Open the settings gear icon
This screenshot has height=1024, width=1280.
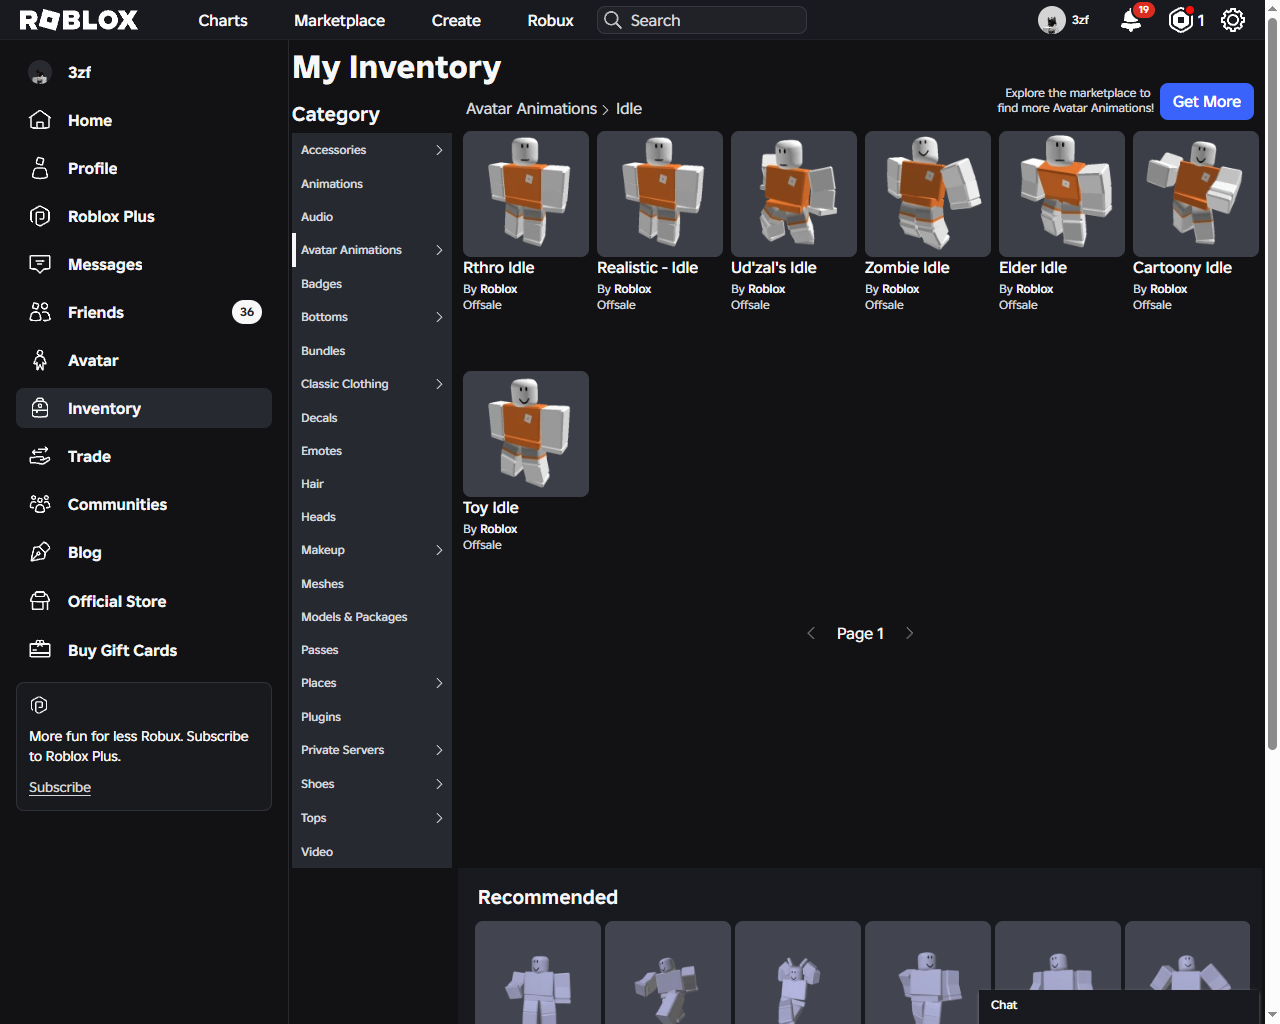tap(1233, 20)
